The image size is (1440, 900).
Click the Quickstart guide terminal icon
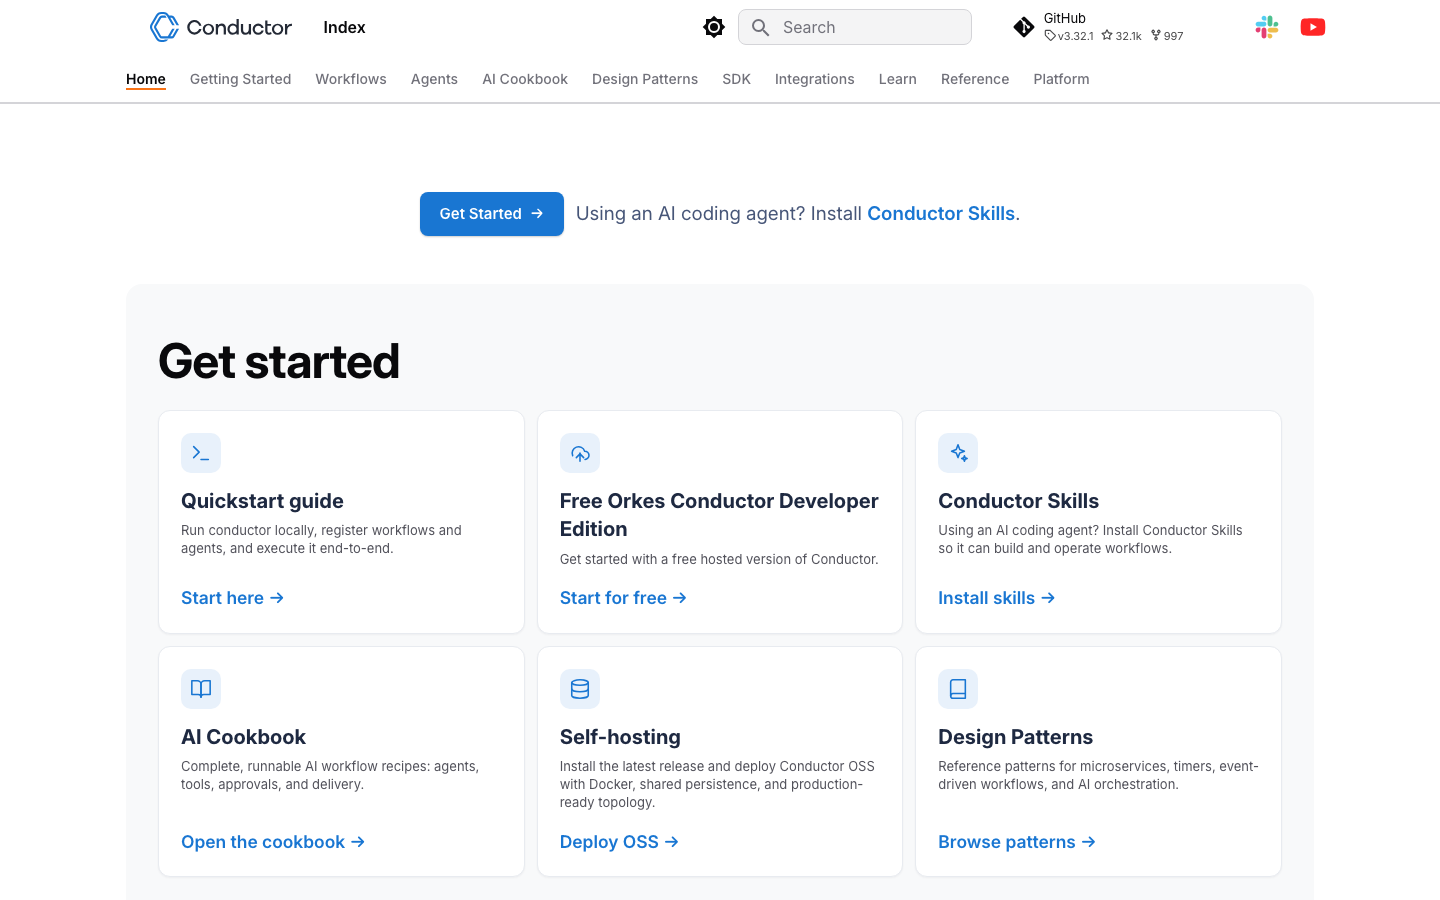[x=201, y=453]
